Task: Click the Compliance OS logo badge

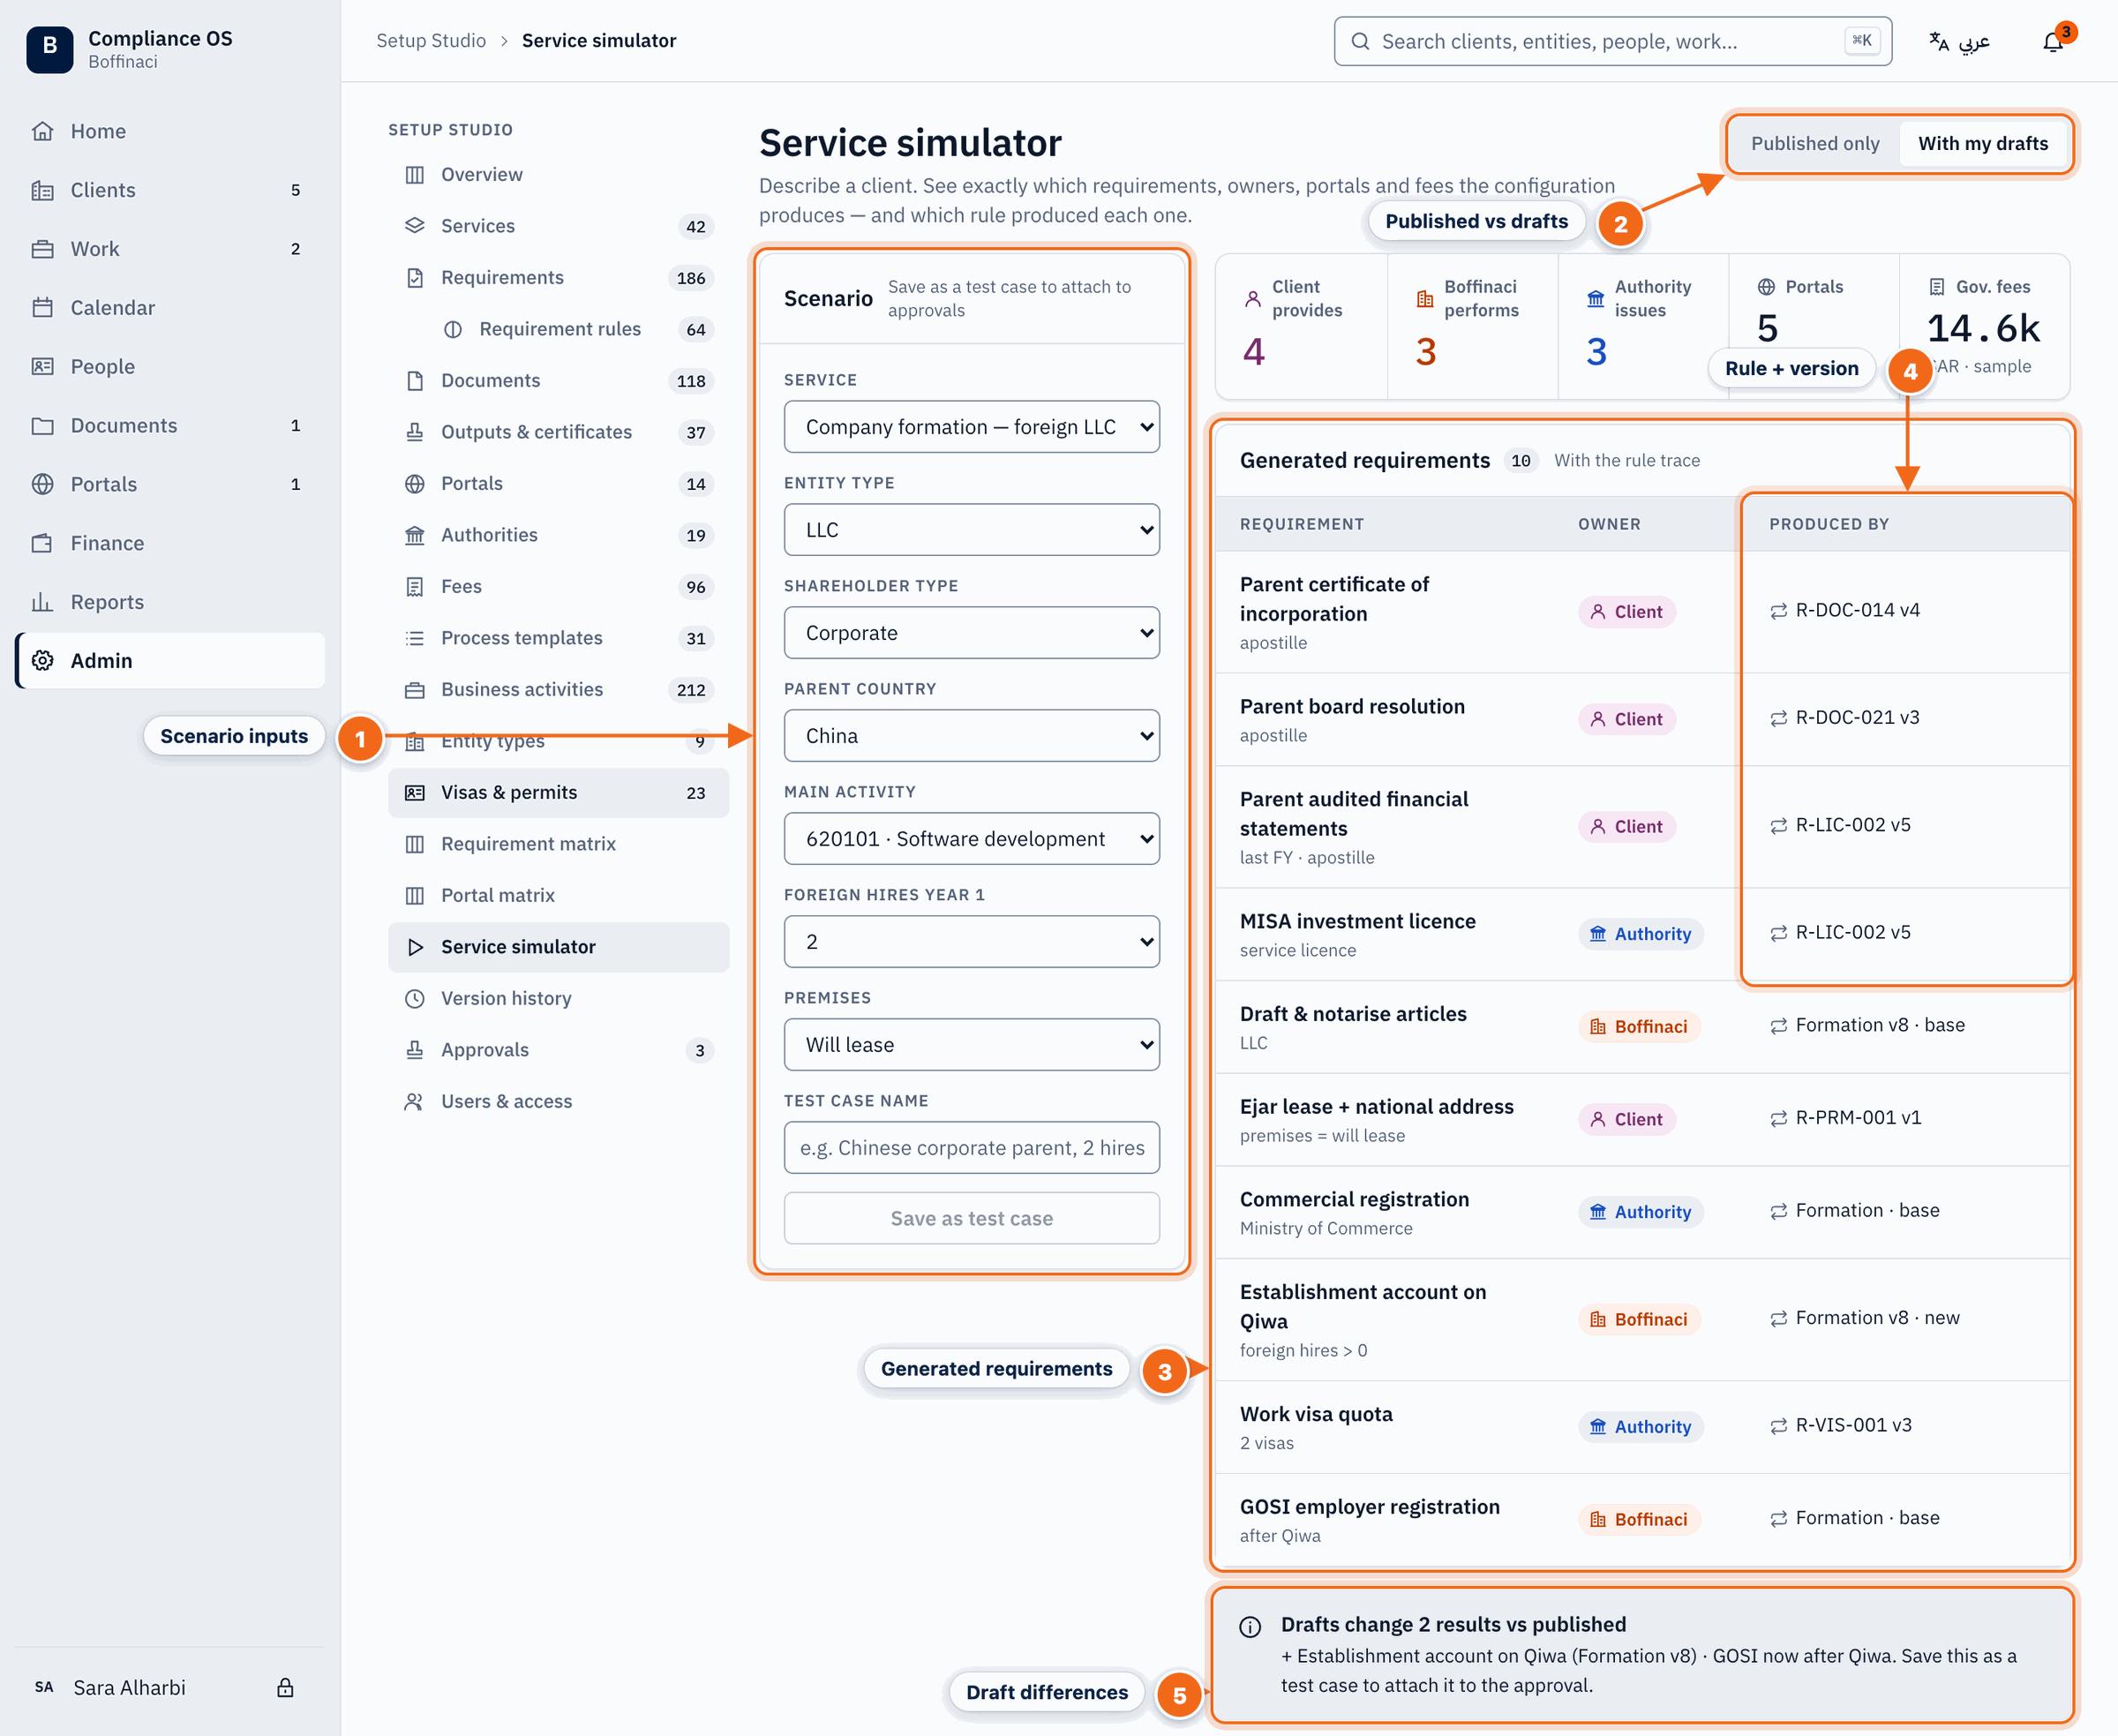Action: coord(49,49)
